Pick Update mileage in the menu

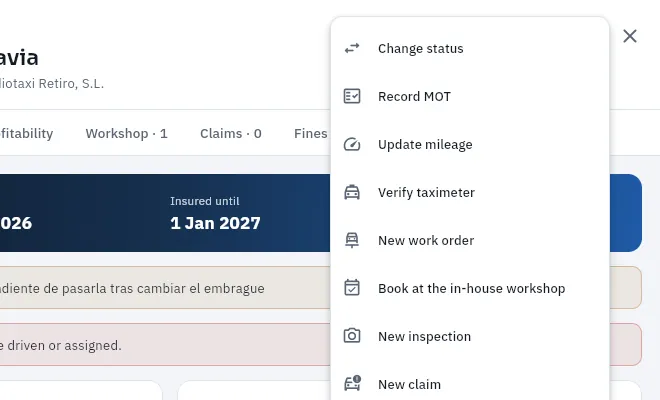(x=470, y=144)
